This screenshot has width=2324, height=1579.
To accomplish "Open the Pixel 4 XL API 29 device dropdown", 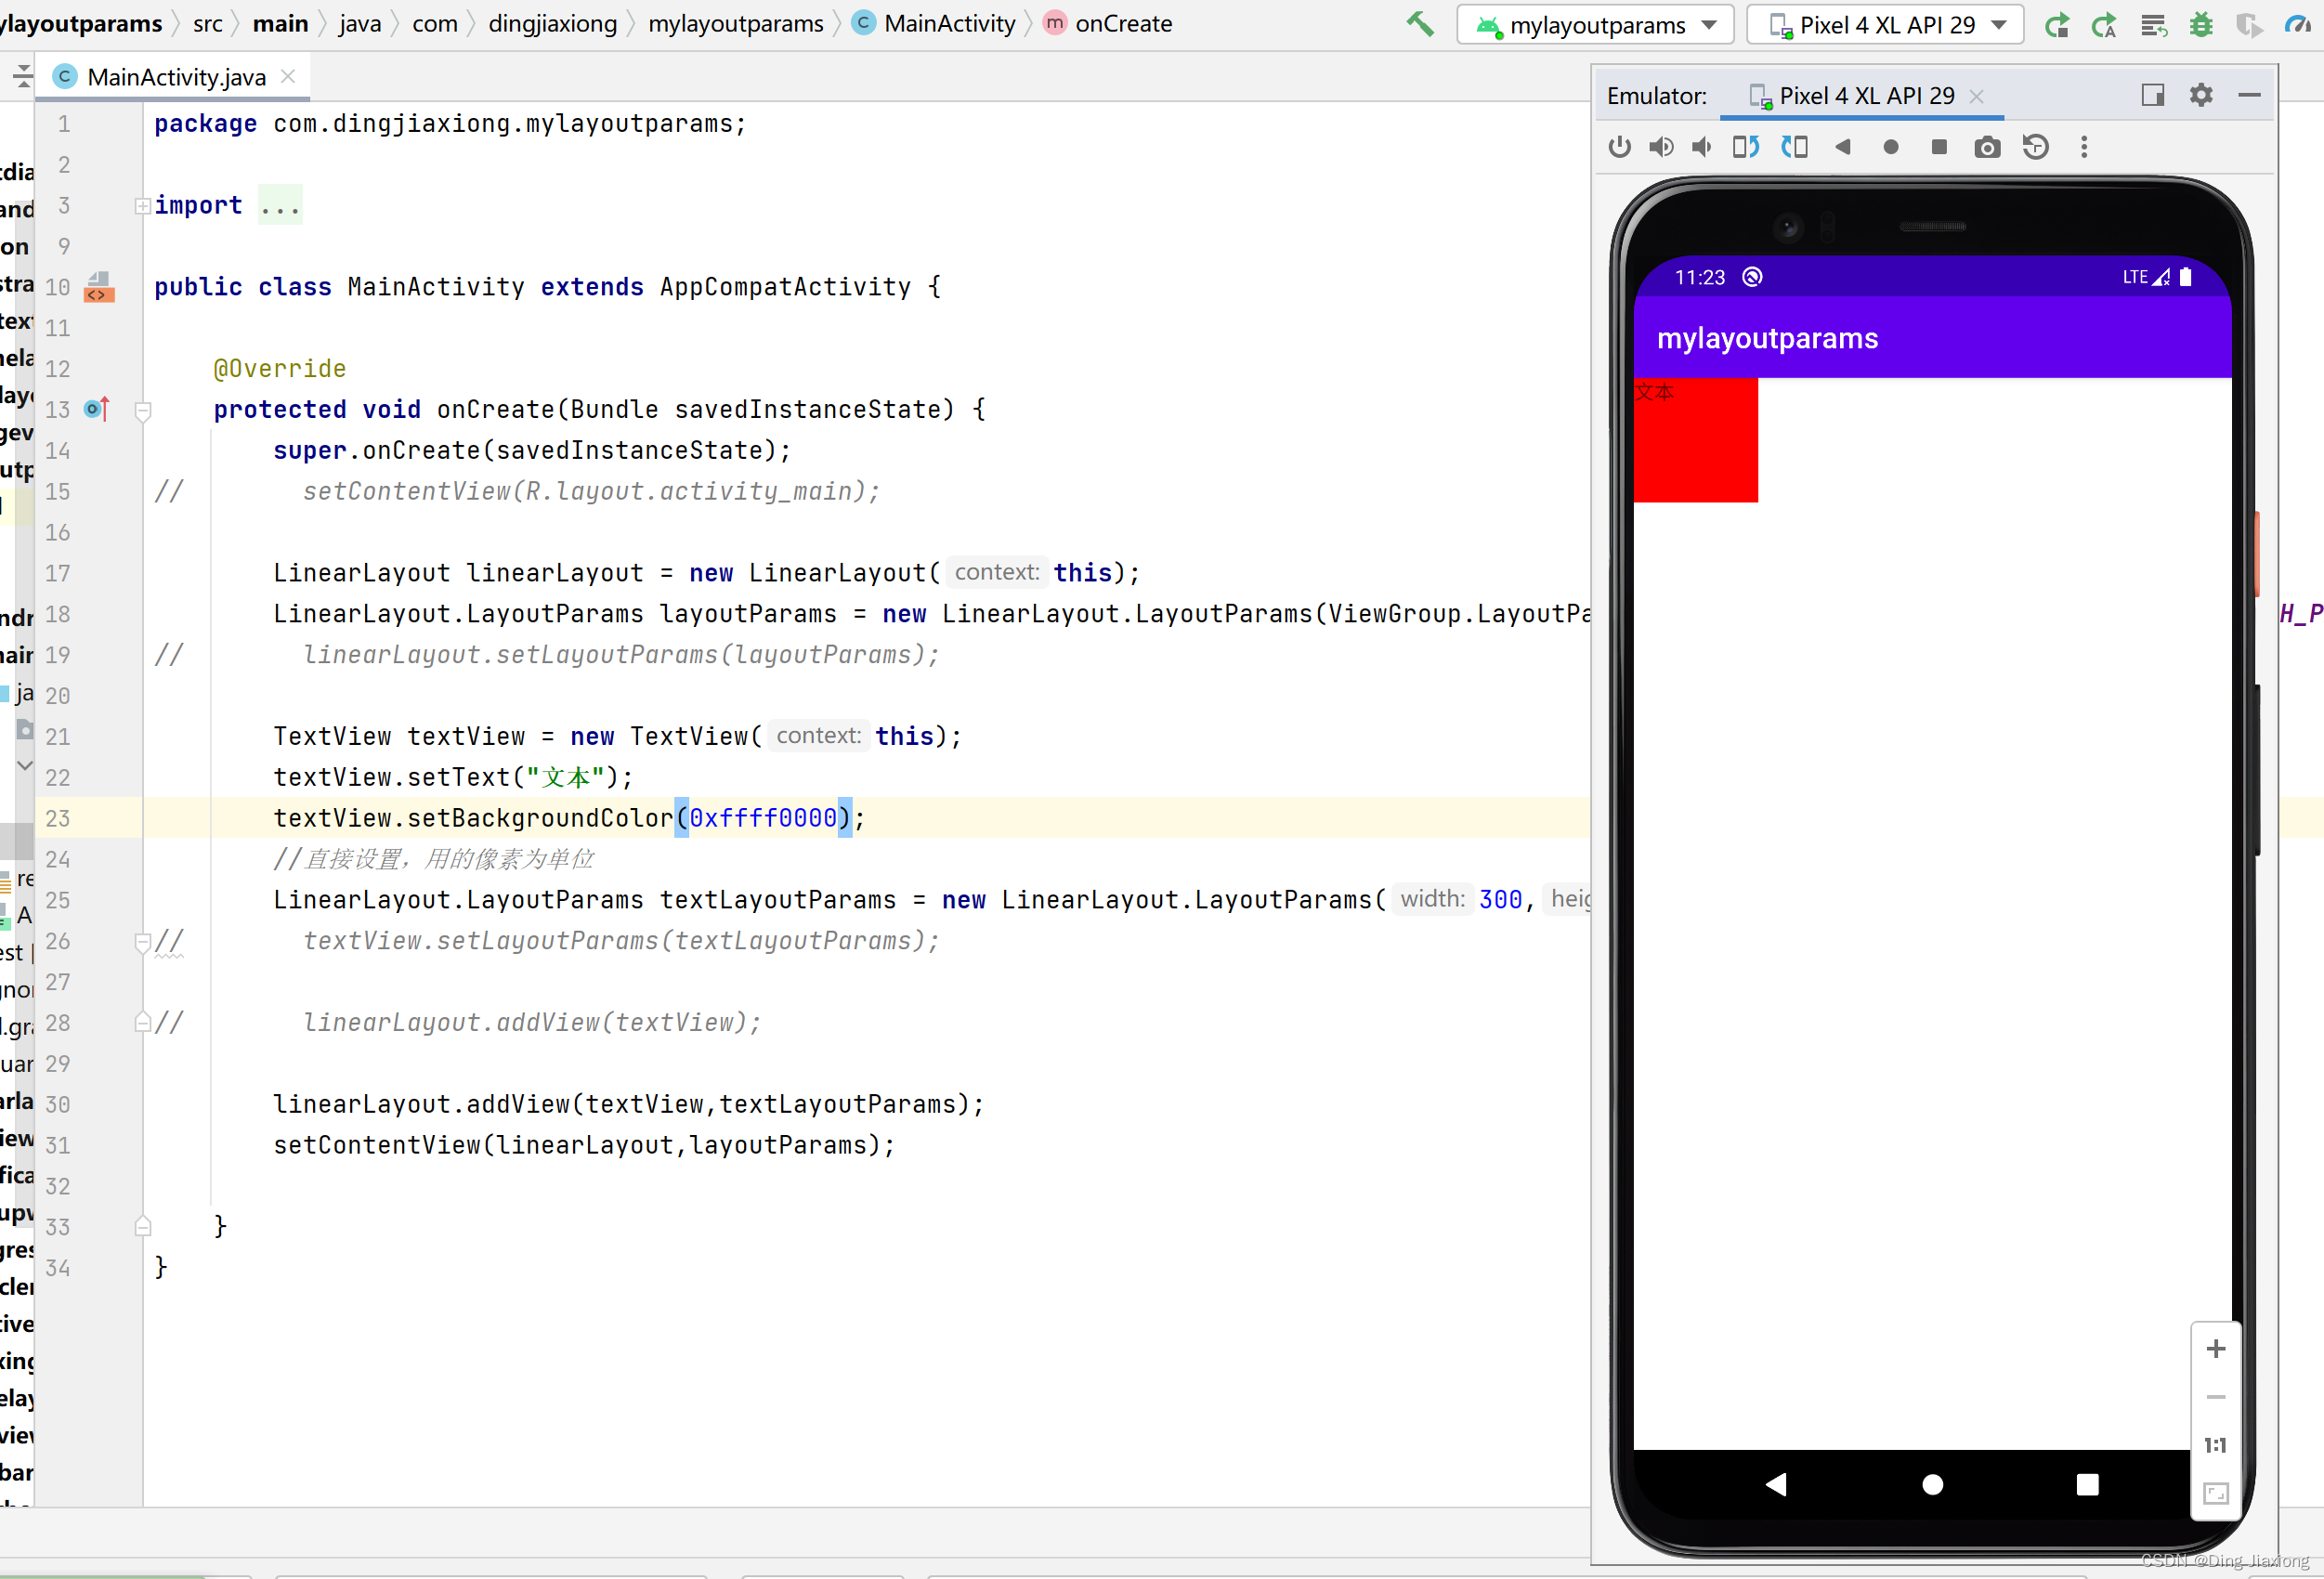I will pyautogui.click(x=1884, y=24).
